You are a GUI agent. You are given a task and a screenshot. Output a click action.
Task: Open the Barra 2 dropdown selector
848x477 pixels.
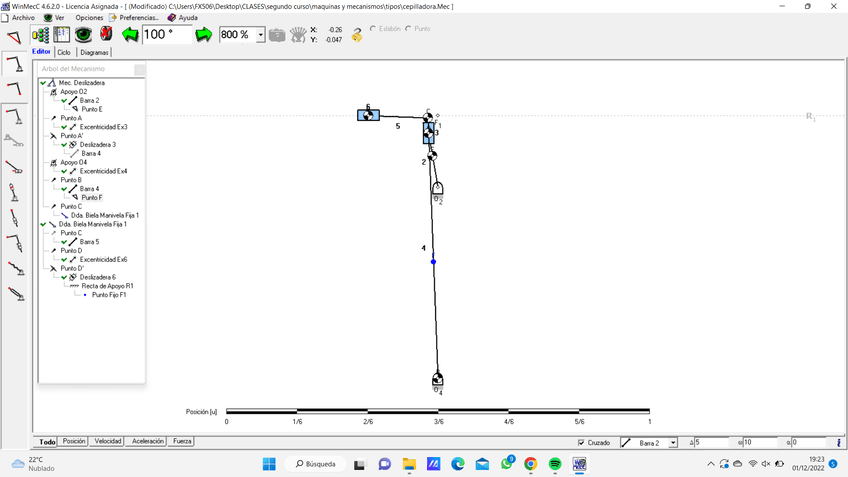(x=673, y=442)
